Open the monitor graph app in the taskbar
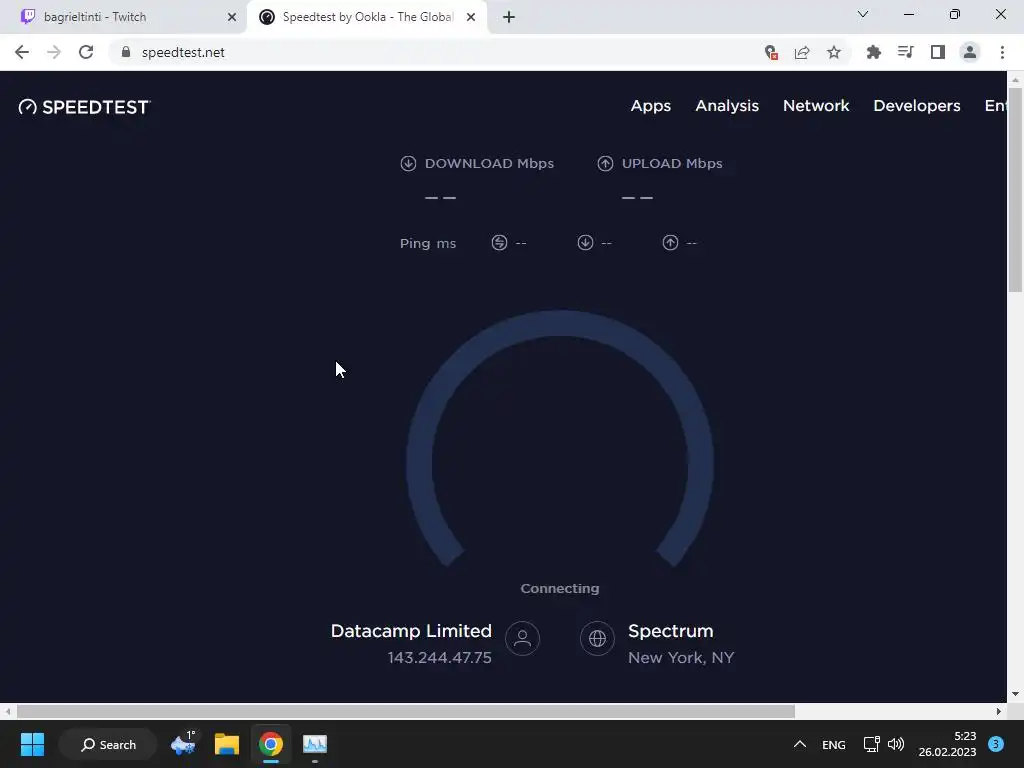This screenshot has width=1024, height=768. tap(315, 744)
